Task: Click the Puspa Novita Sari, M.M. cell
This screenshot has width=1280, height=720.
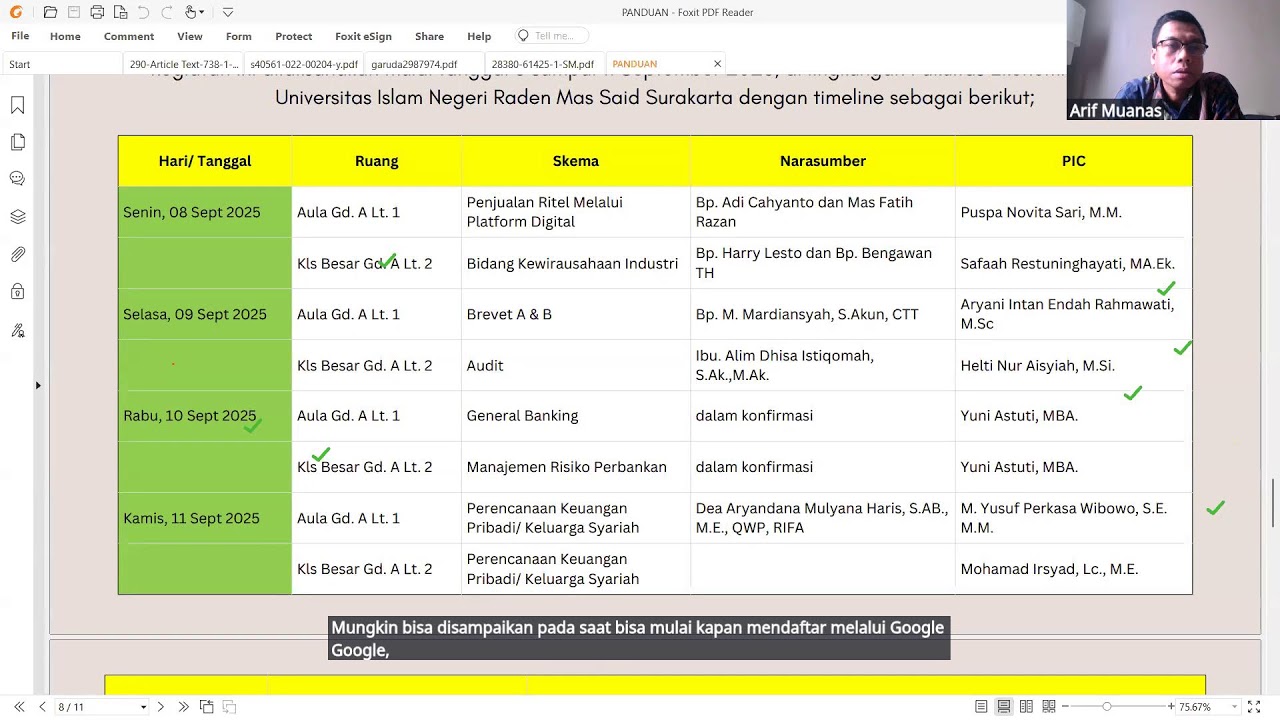Action: [x=1073, y=212]
